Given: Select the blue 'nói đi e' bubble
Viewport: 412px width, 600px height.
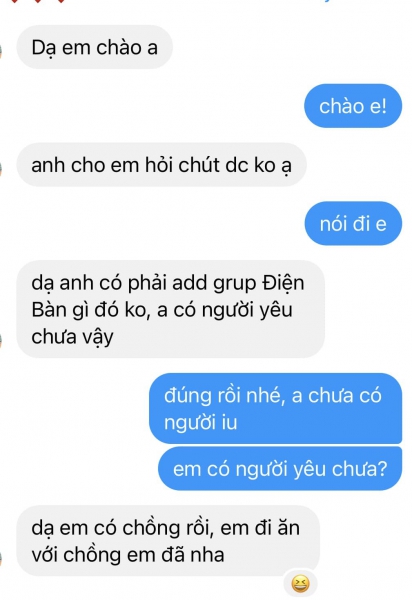Looking at the screenshot, I should (353, 223).
